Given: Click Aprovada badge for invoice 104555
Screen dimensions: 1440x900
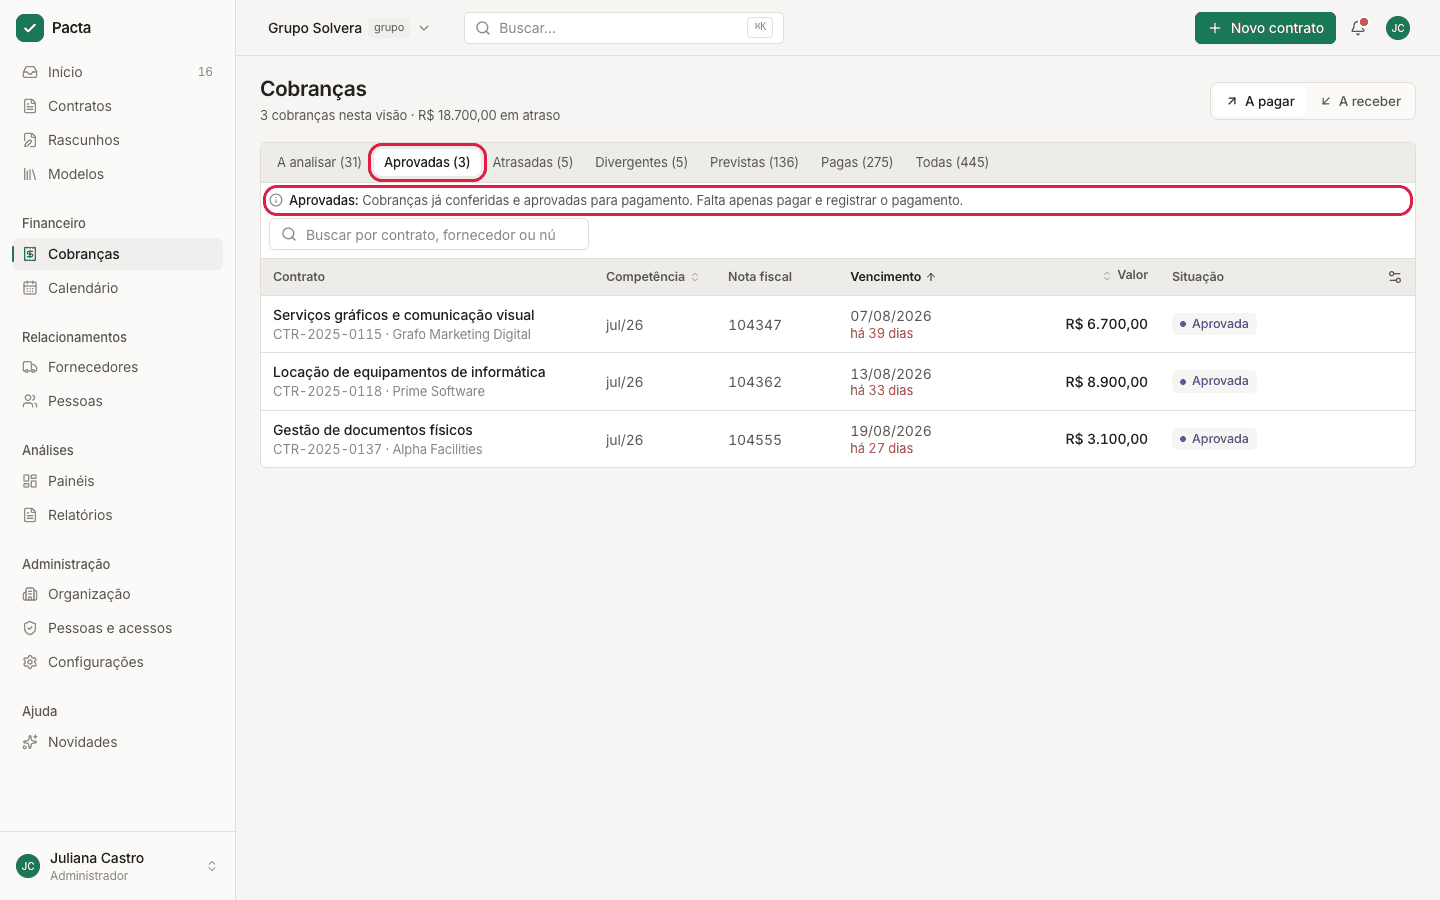Looking at the screenshot, I should point(1214,439).
